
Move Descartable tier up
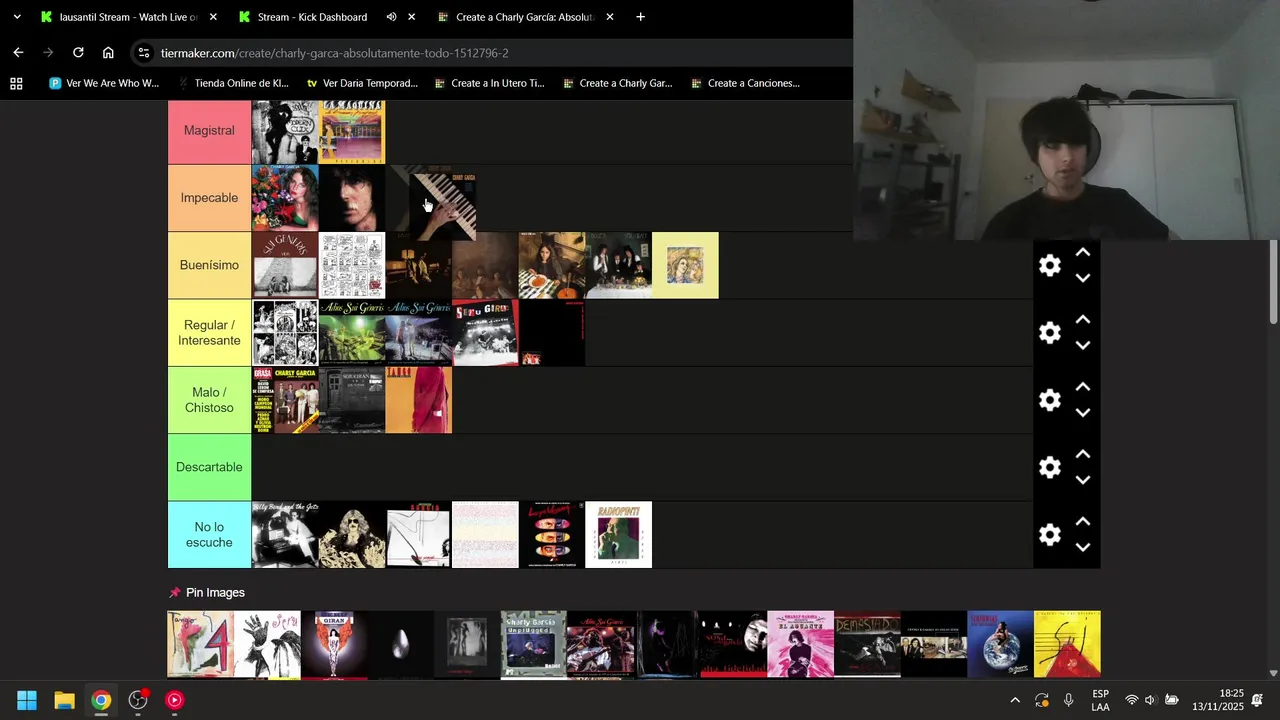(1082, 454)
